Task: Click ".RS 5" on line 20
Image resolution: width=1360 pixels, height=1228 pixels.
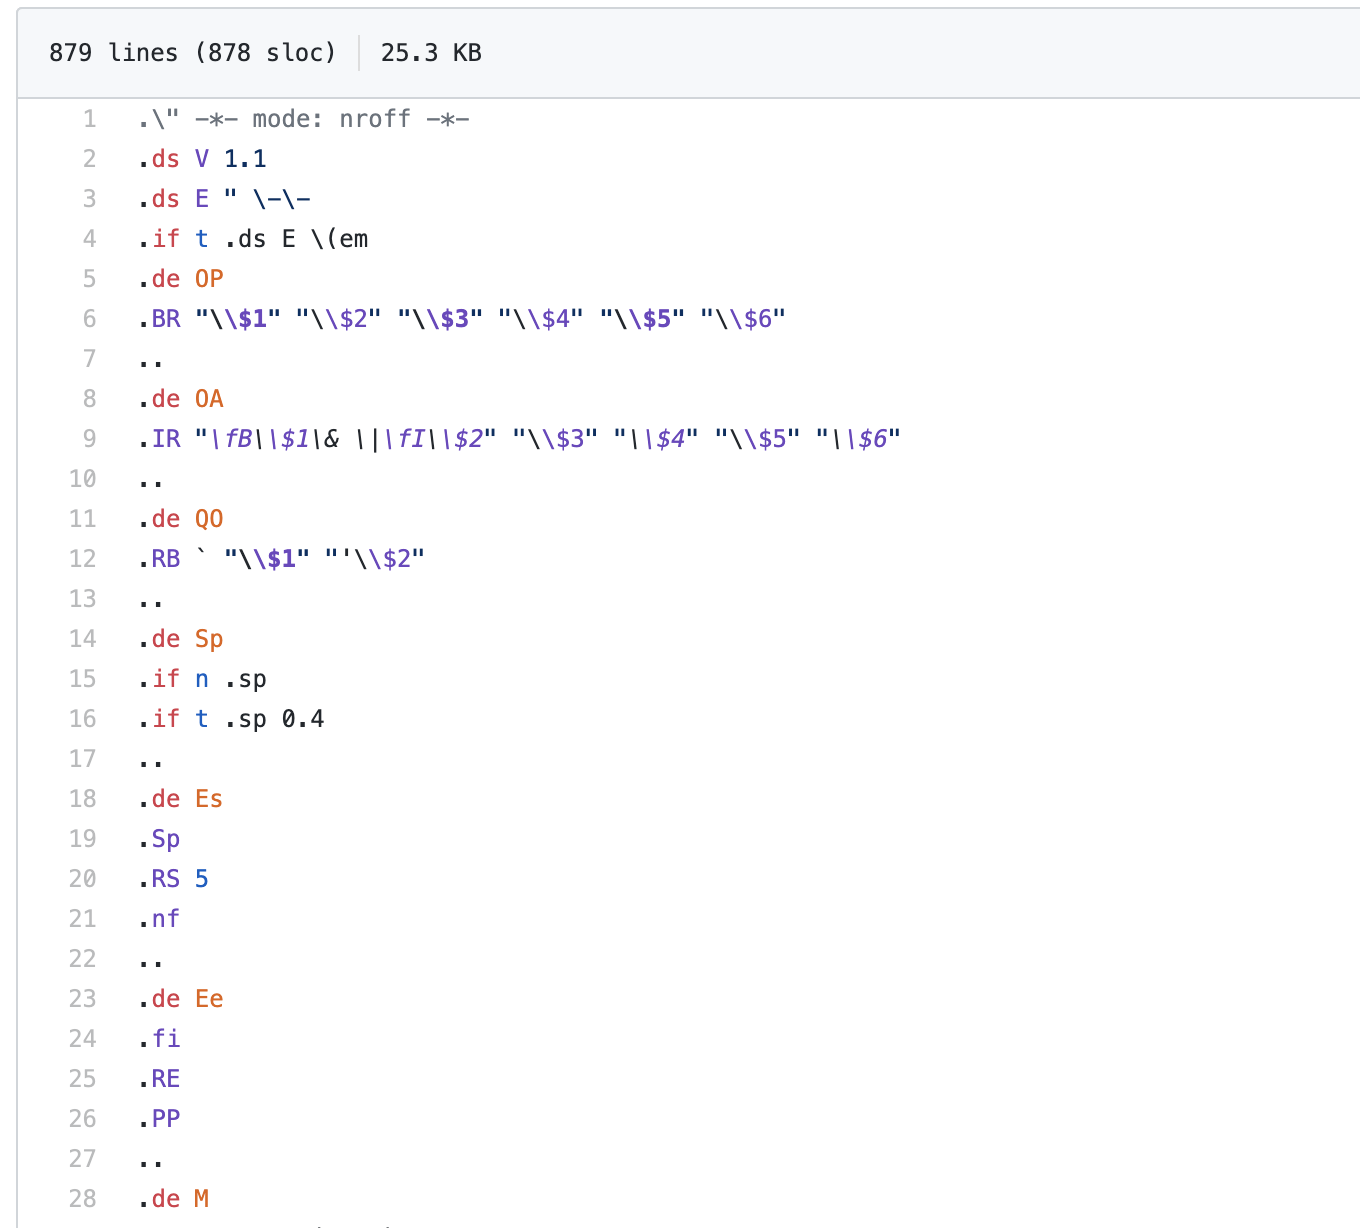Action: 176,878
